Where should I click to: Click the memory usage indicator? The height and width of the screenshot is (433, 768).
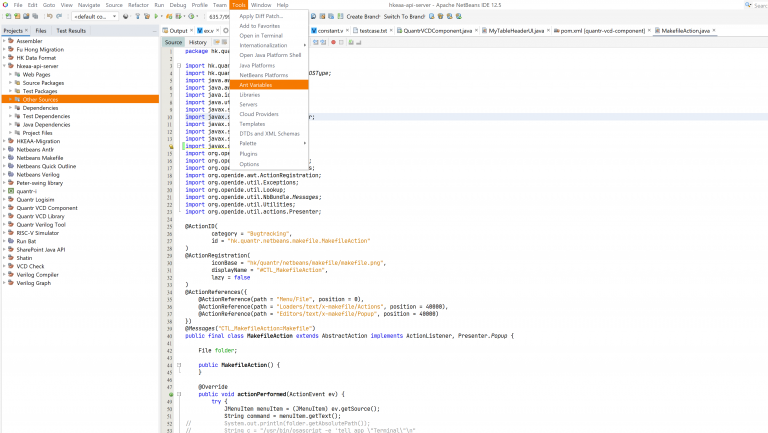coord(219,17)
